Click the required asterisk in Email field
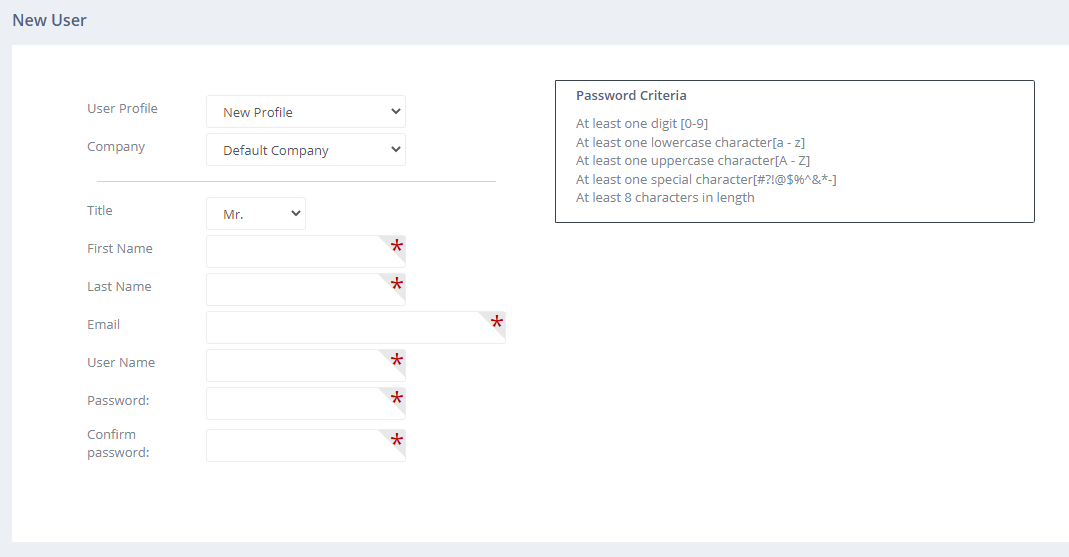Image resolution: width=1069 pixels, height=557 pixels. click(x=497, y=322)
